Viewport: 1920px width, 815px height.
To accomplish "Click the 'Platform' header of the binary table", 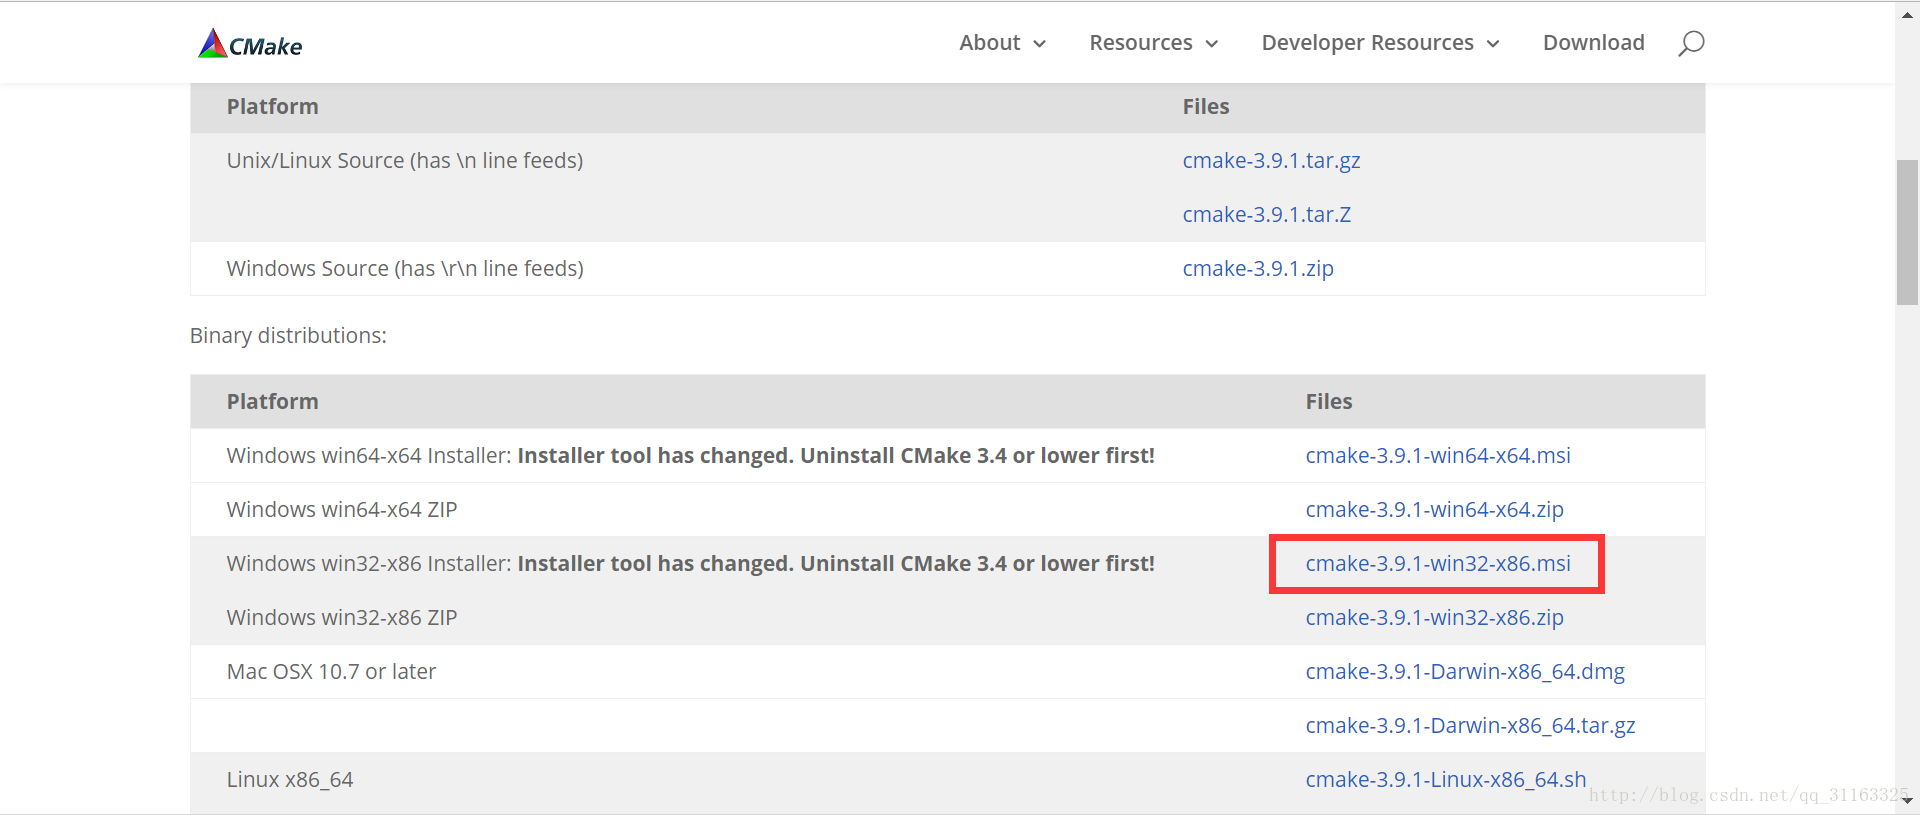I will pyautogui.click(x=272, y=402).
